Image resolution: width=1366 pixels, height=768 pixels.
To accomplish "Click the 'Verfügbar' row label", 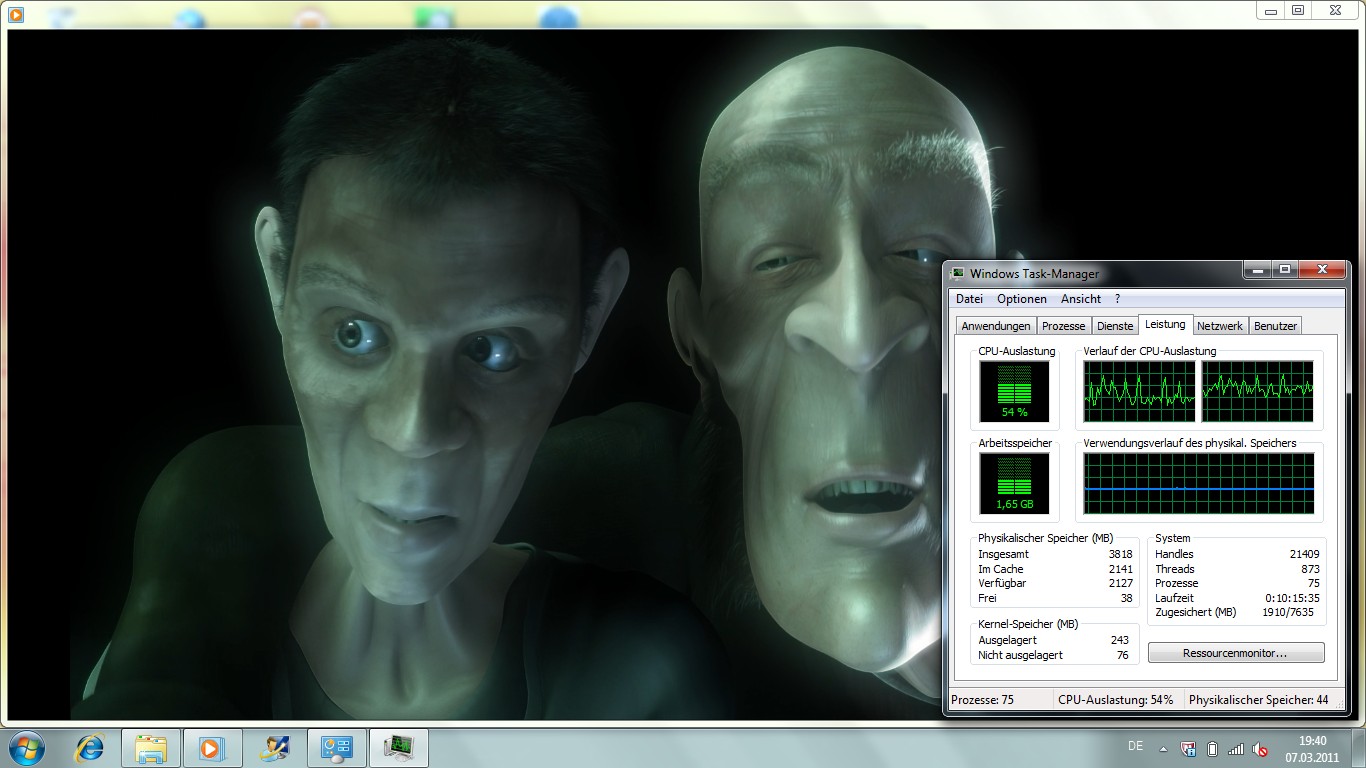I will [x=1002, y=583].
